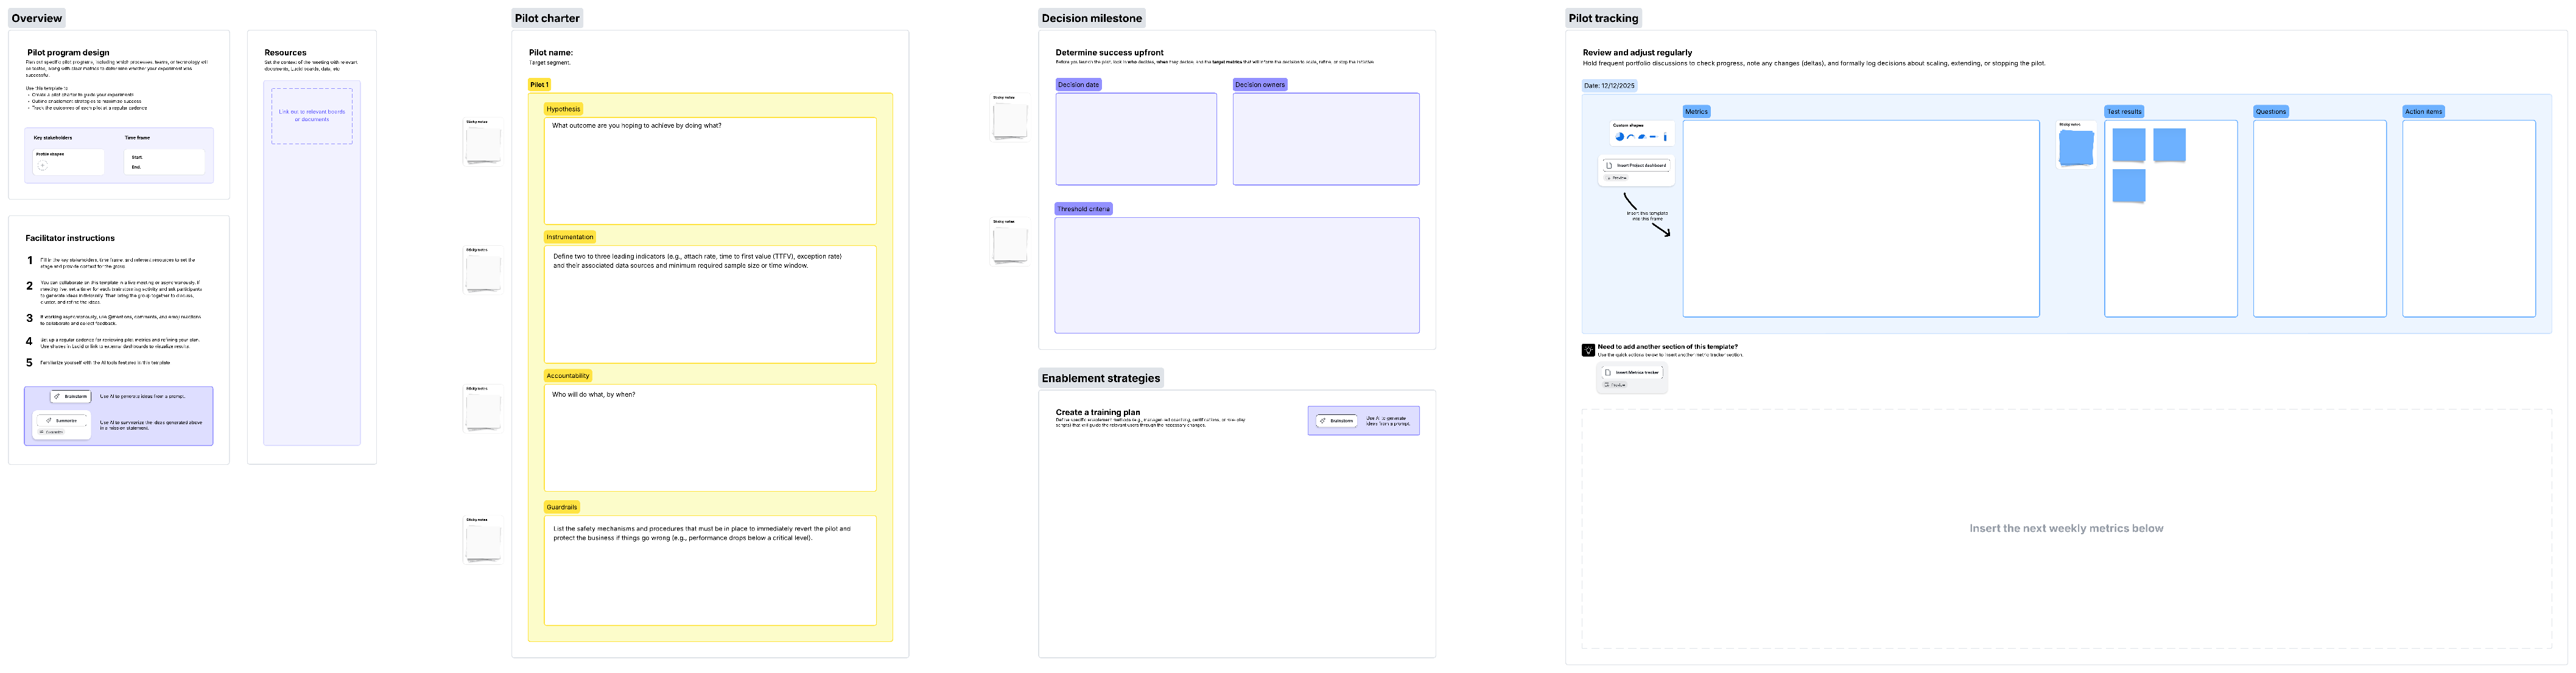
Task: Select the vertical bar custom shape
Action: (x=1665, y=137)
